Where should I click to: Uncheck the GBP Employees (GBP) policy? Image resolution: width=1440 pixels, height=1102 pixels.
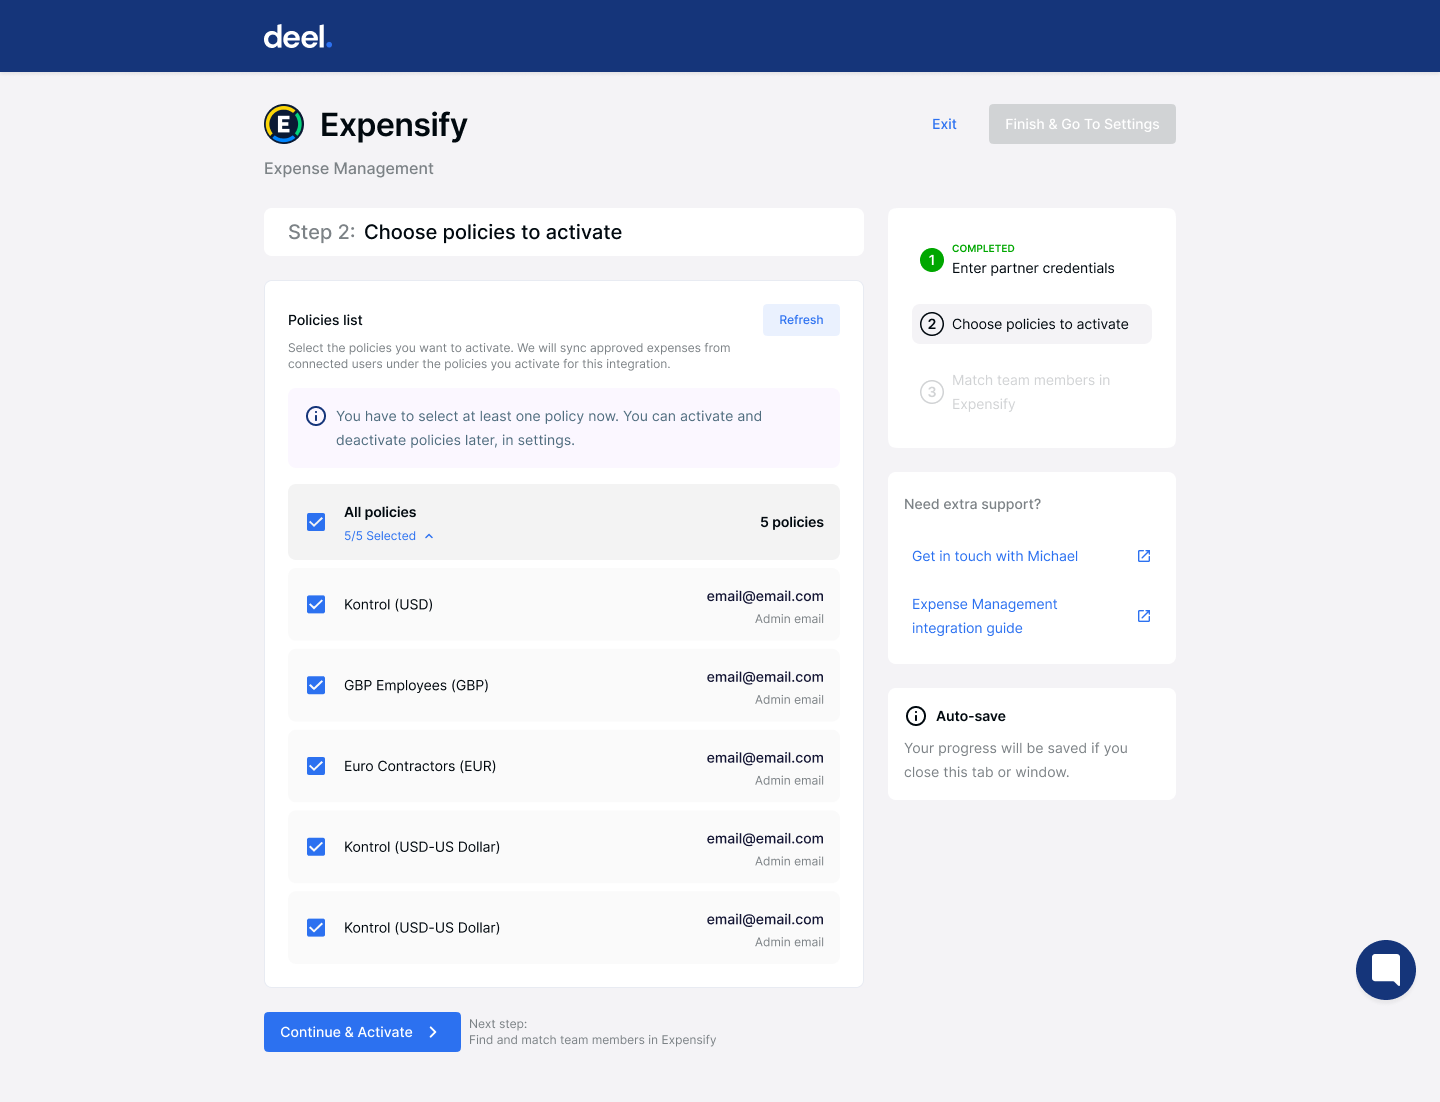point(316,685)
